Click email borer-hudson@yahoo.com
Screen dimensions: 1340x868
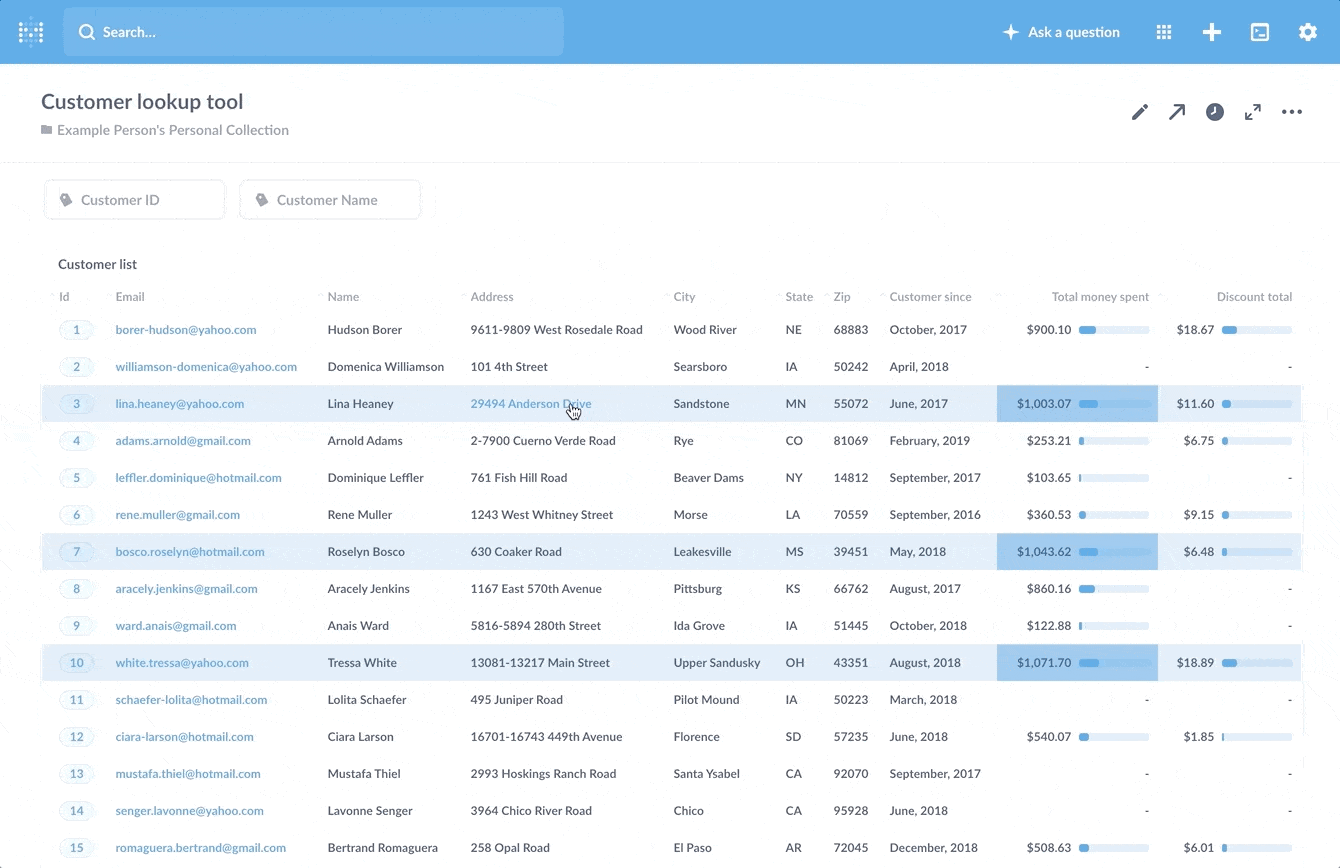186,330
